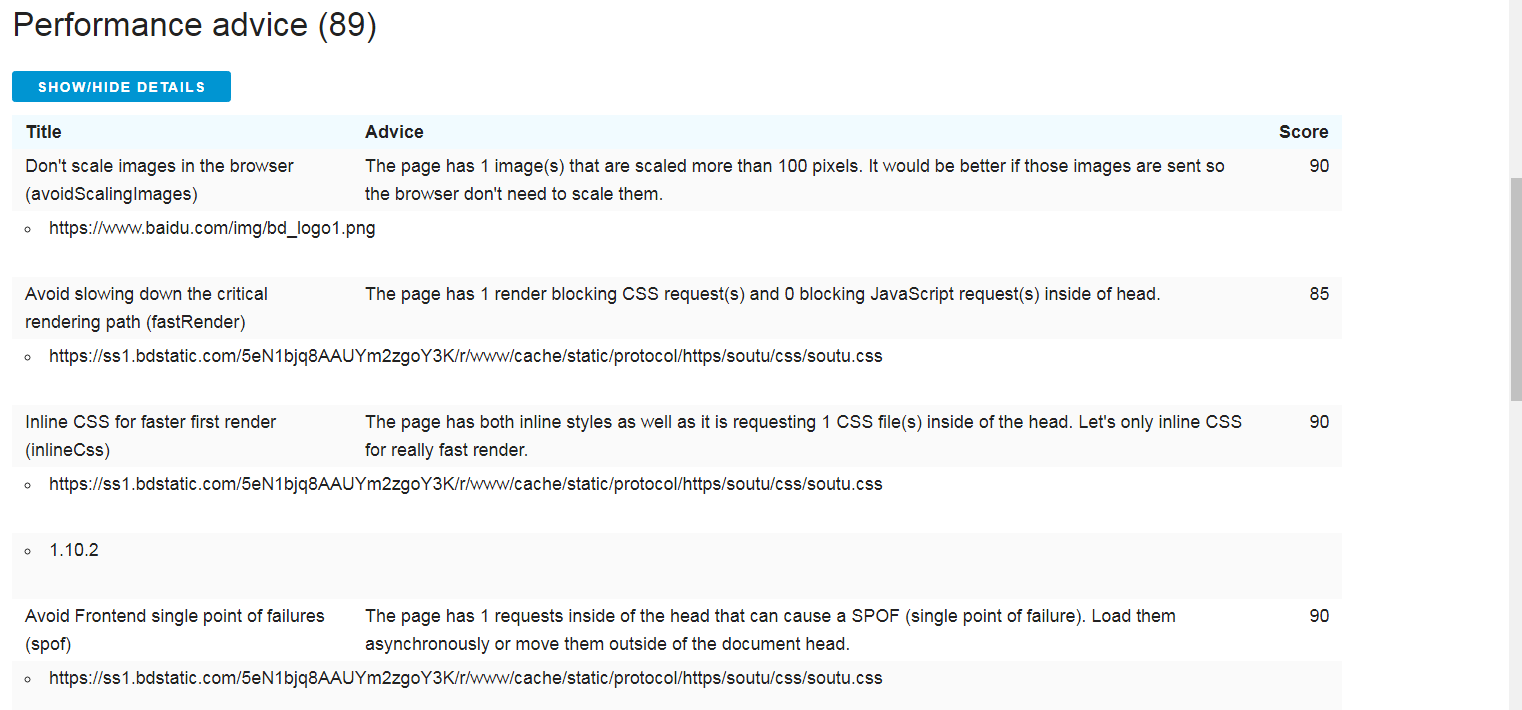Click the scaled images advice text
Screen dimensions: 1522x710
(x=795, y=180)
